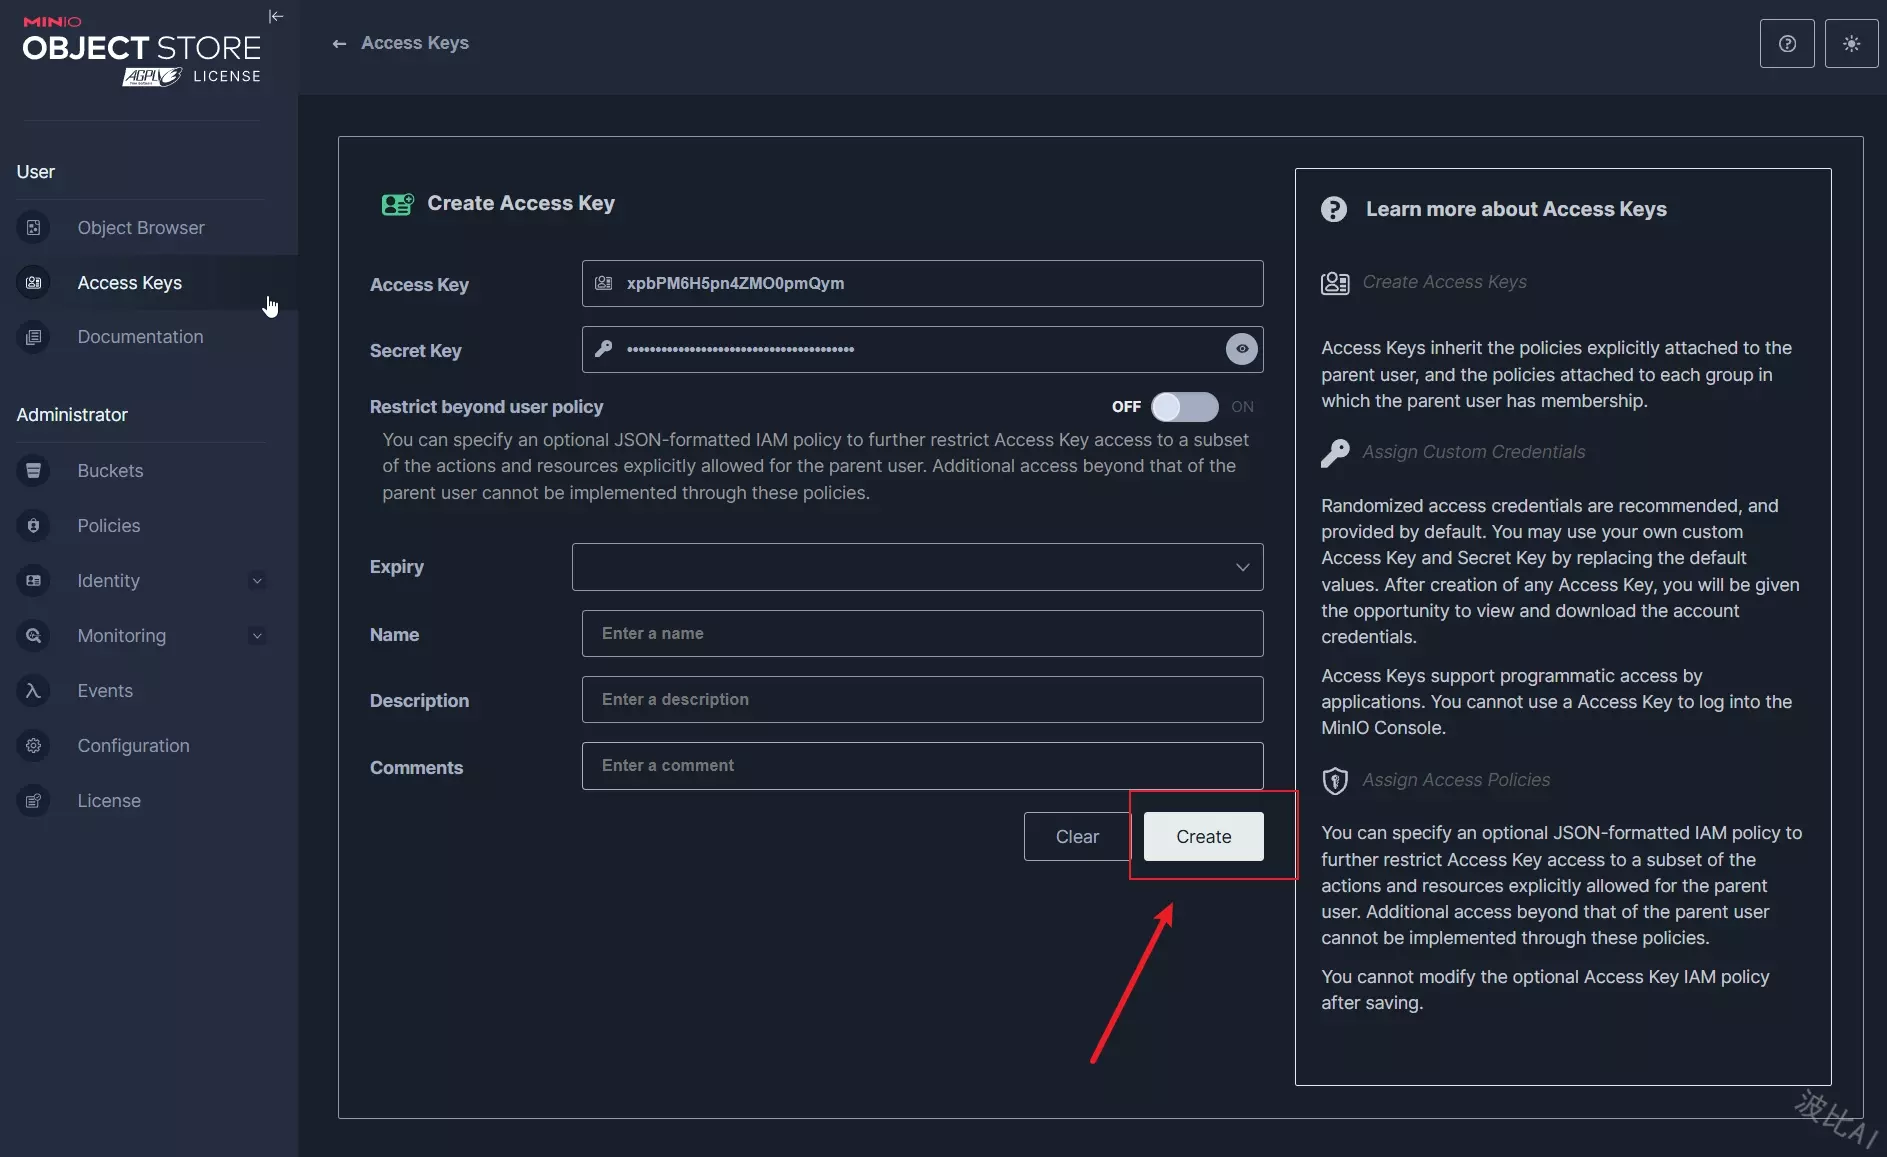The height and width of the screenshot is (1157, 1887).
Task: Switch theme with the sun icon button
Action: point(1851,43)
